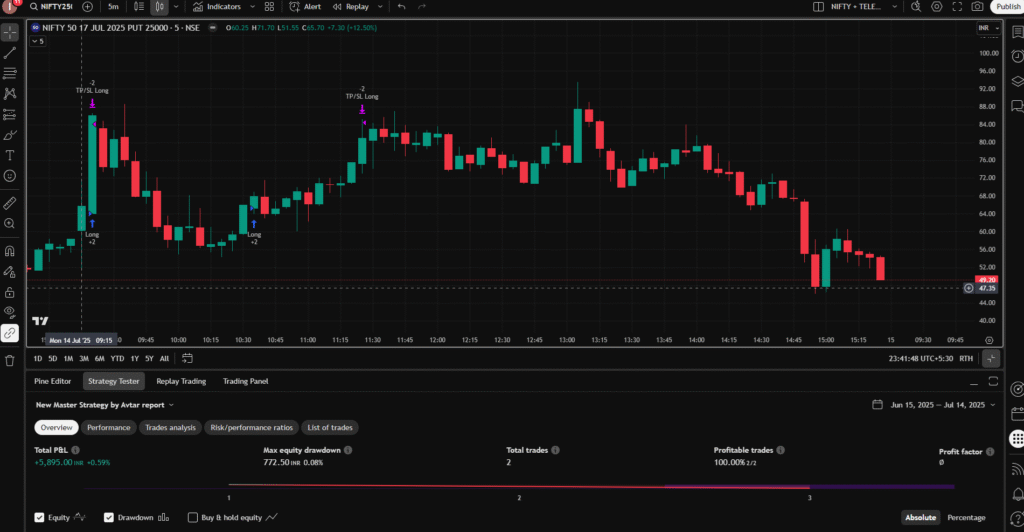Open the Replay Trading tab
Image resolution: width=1024 pixels, height=532 pixels.
coord(181,381)
